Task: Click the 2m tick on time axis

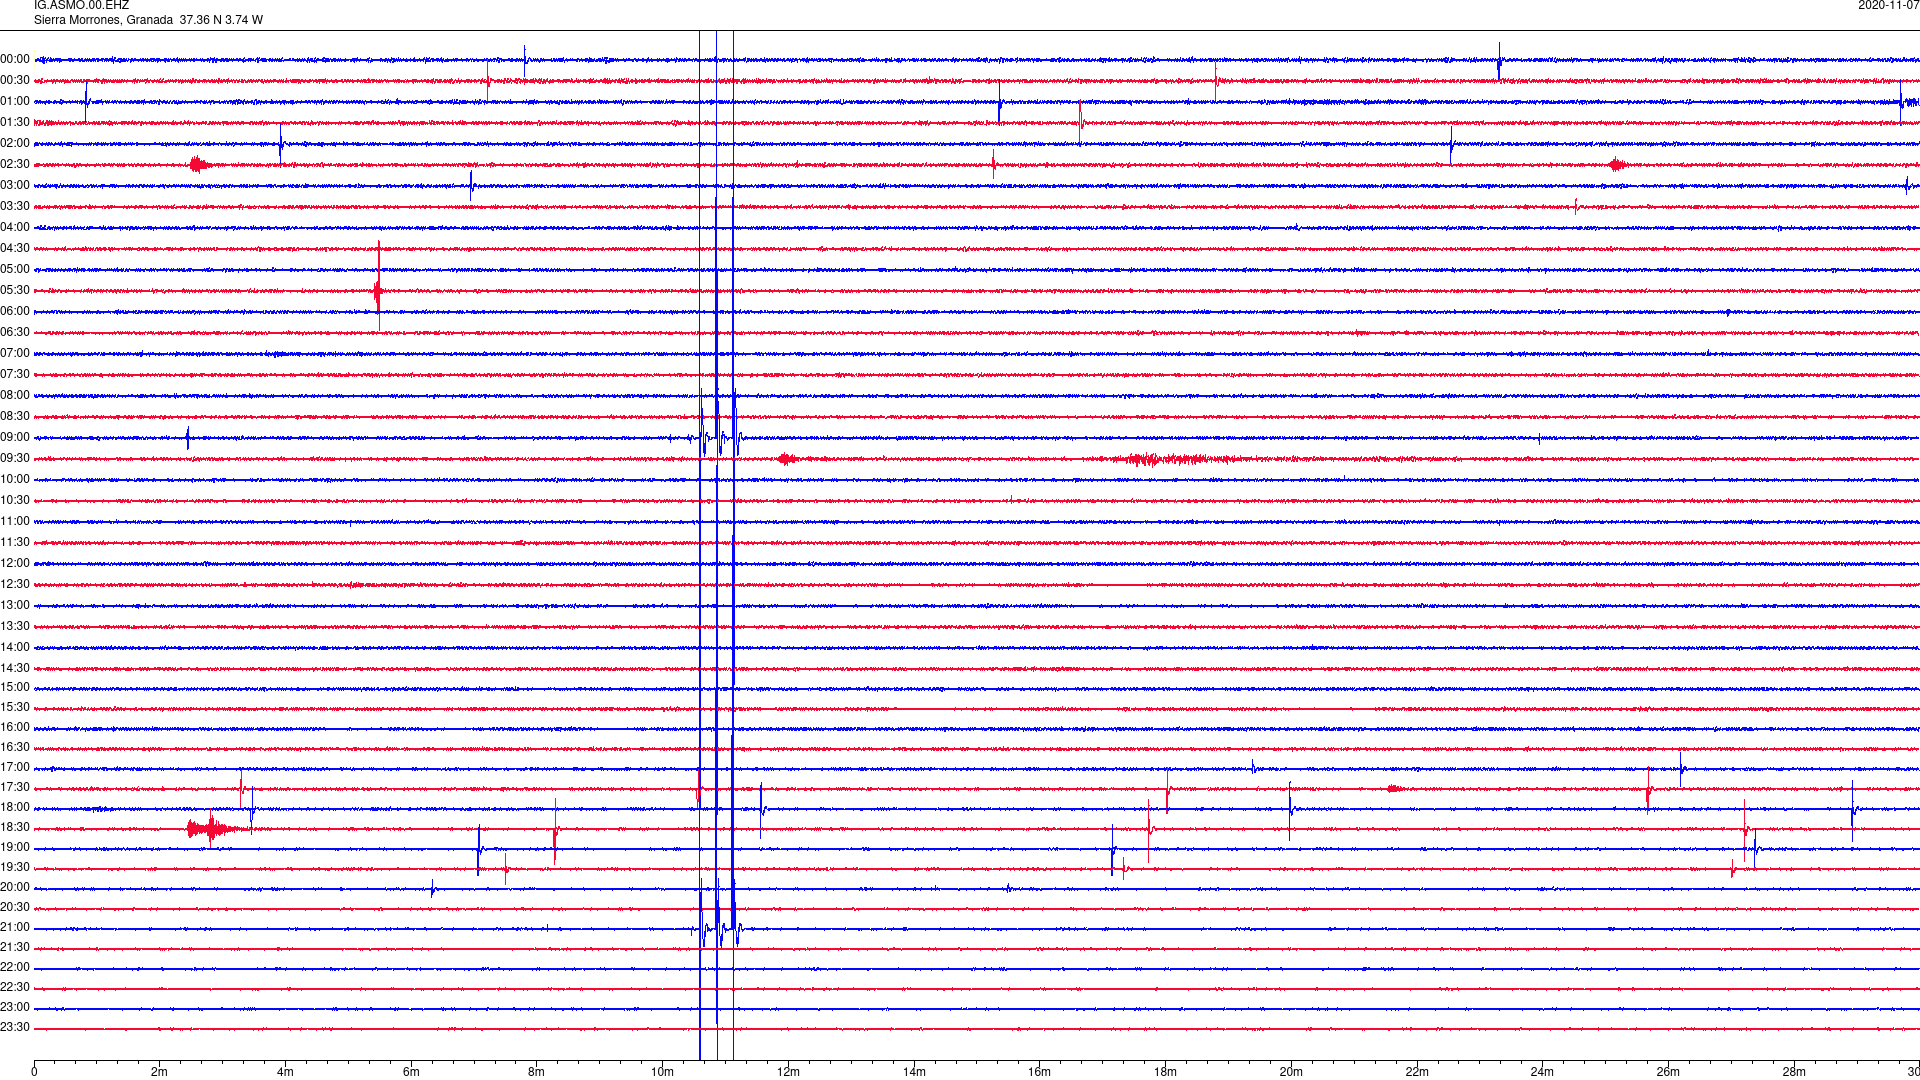Action: coord(159,1073)
